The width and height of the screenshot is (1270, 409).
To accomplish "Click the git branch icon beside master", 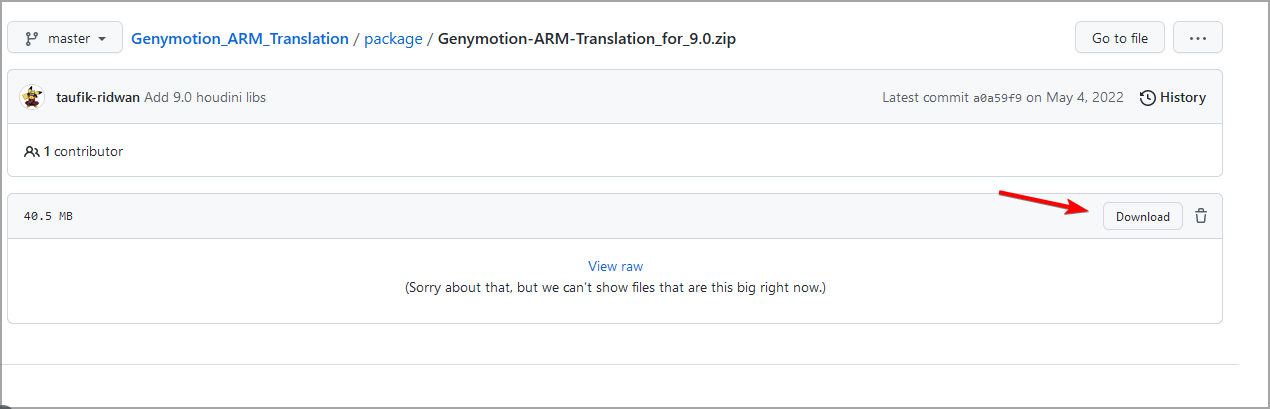I will point(32,38).
